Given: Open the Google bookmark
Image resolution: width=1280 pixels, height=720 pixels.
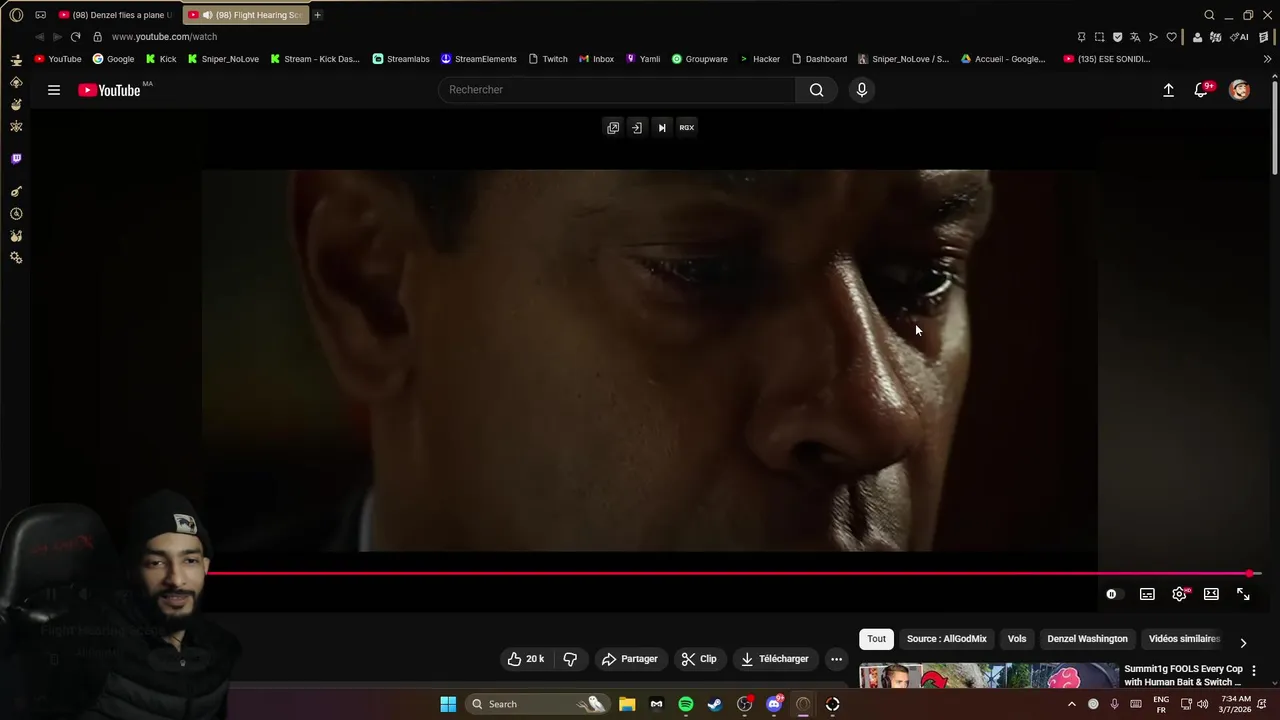Looking at the screenshot, I should pos(113,59).
